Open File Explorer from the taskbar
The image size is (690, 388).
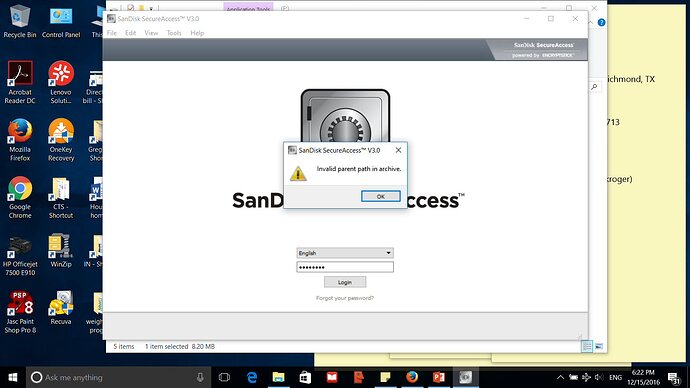(278, 377)
